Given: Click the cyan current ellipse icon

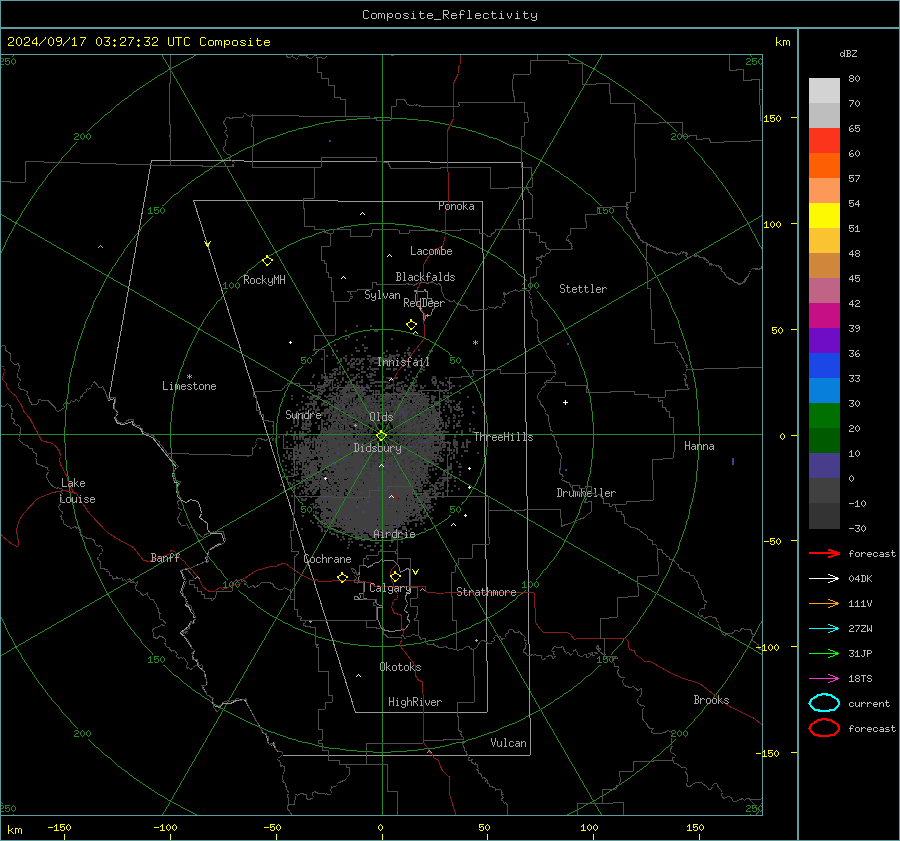Looking at the screenshot, I should point(824,703).
